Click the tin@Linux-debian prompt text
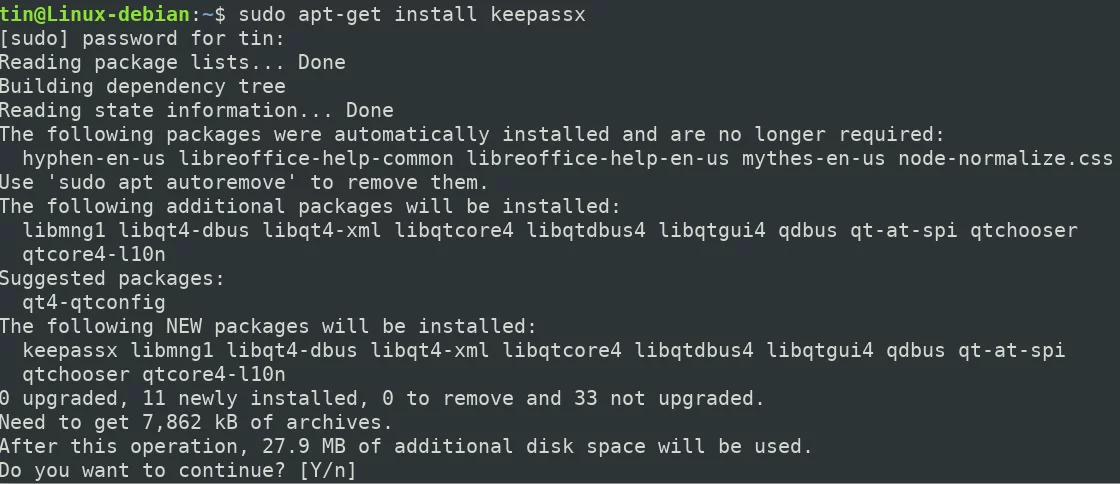The image size is (1120, 484). pos(95,14)
